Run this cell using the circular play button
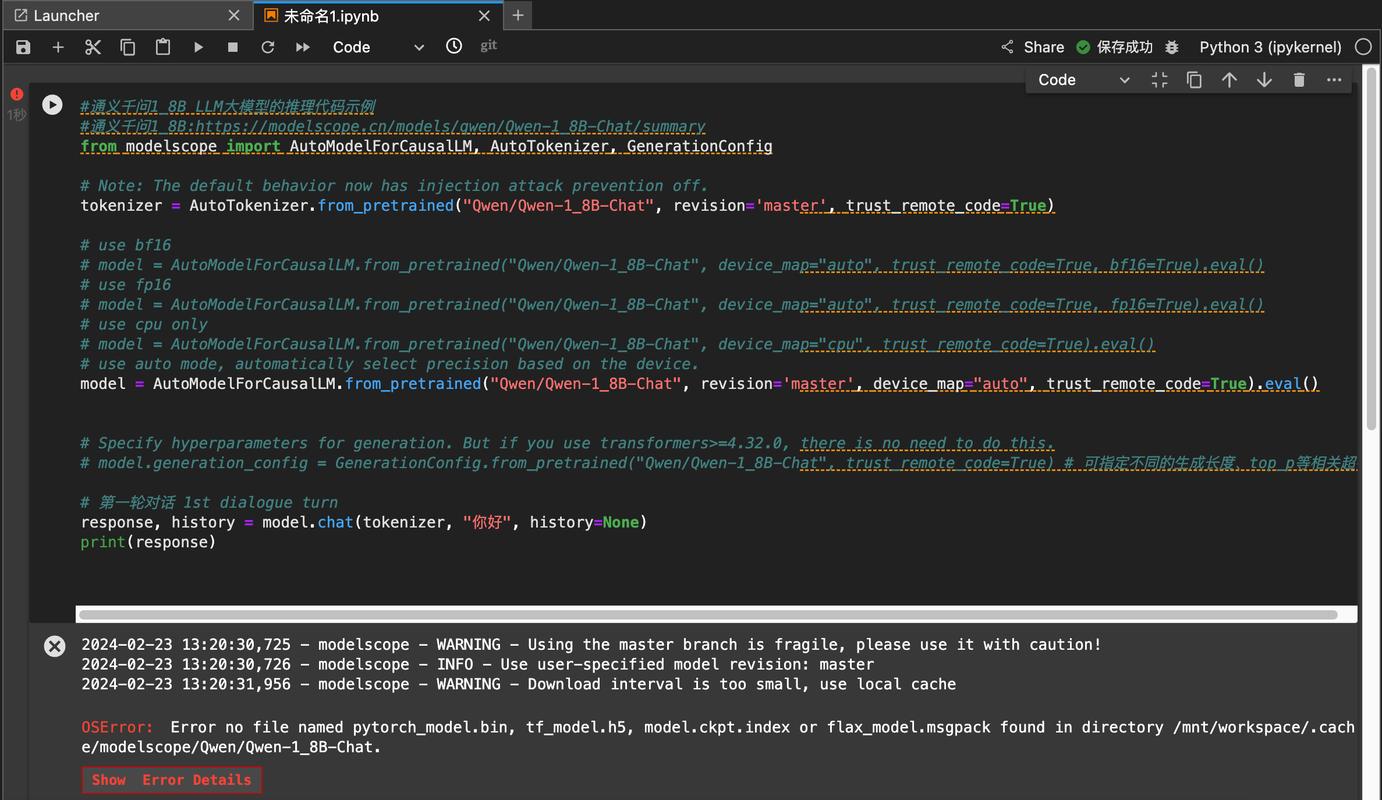The height and width of the screenshot is (800, 1382). (52, 104)
